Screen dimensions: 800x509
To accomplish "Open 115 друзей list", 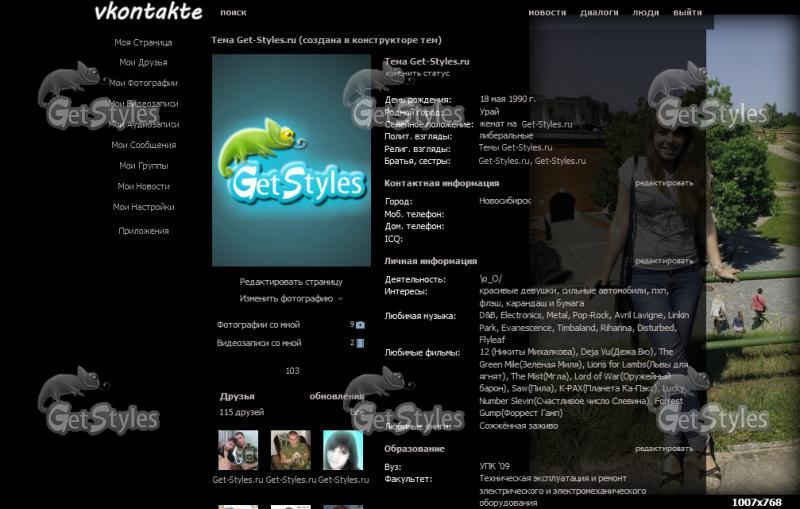I will (x=242, y=412).
